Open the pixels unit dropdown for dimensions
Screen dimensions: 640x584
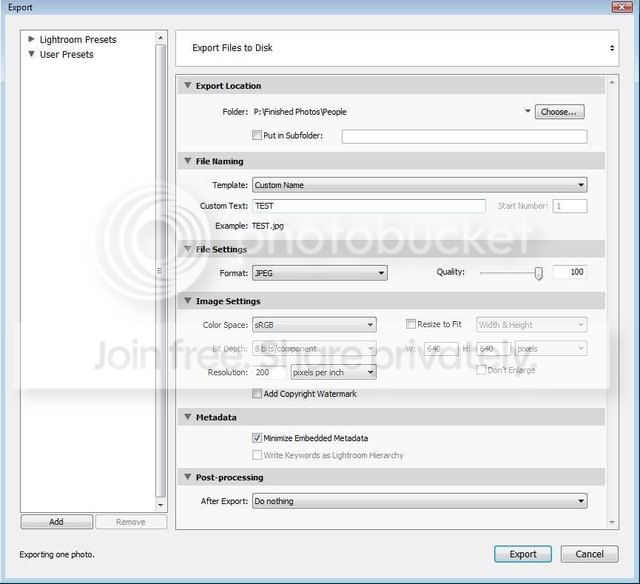point(551,349)
